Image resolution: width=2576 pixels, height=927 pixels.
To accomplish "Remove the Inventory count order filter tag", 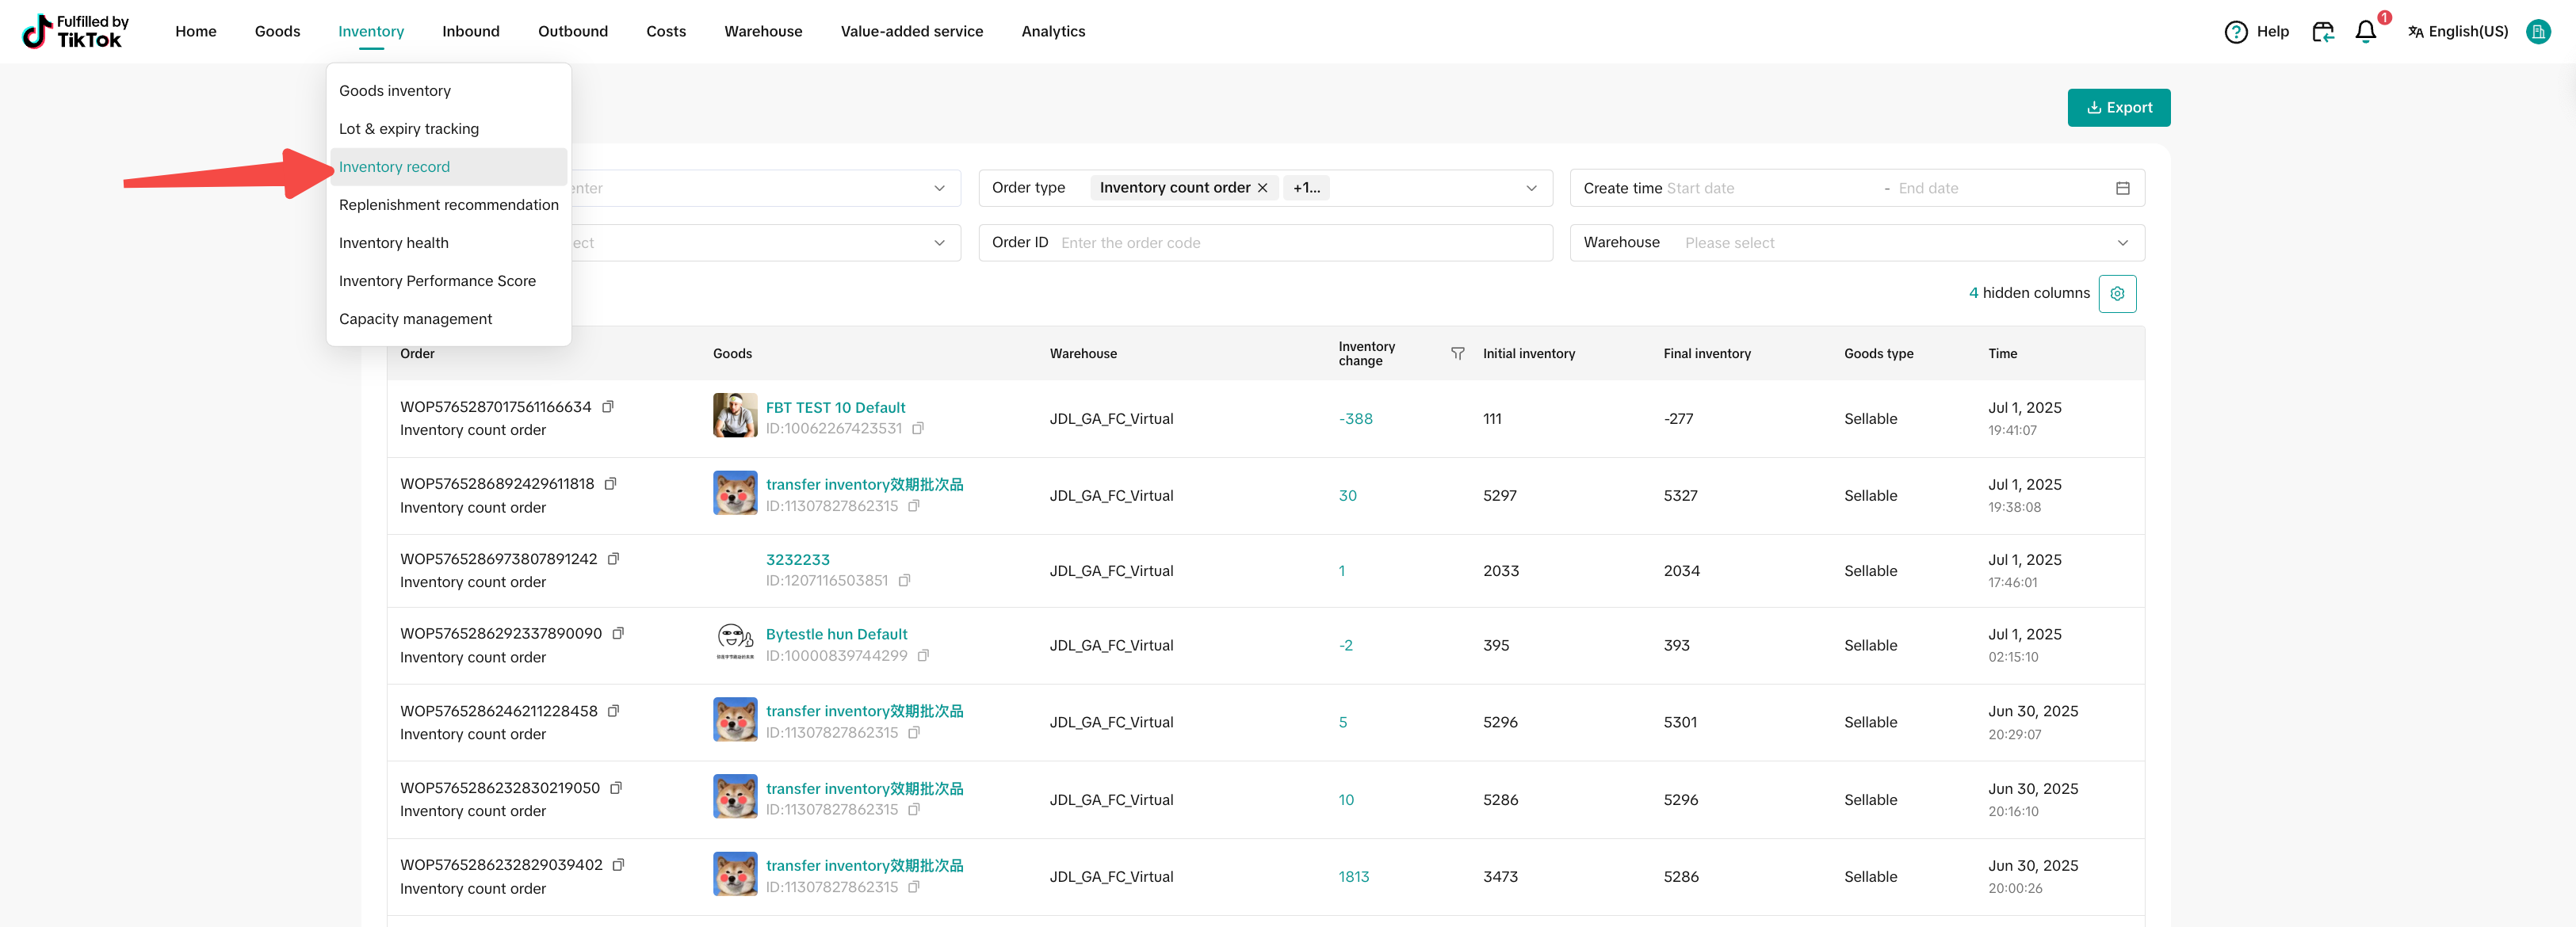I will tap(1262, 188).
